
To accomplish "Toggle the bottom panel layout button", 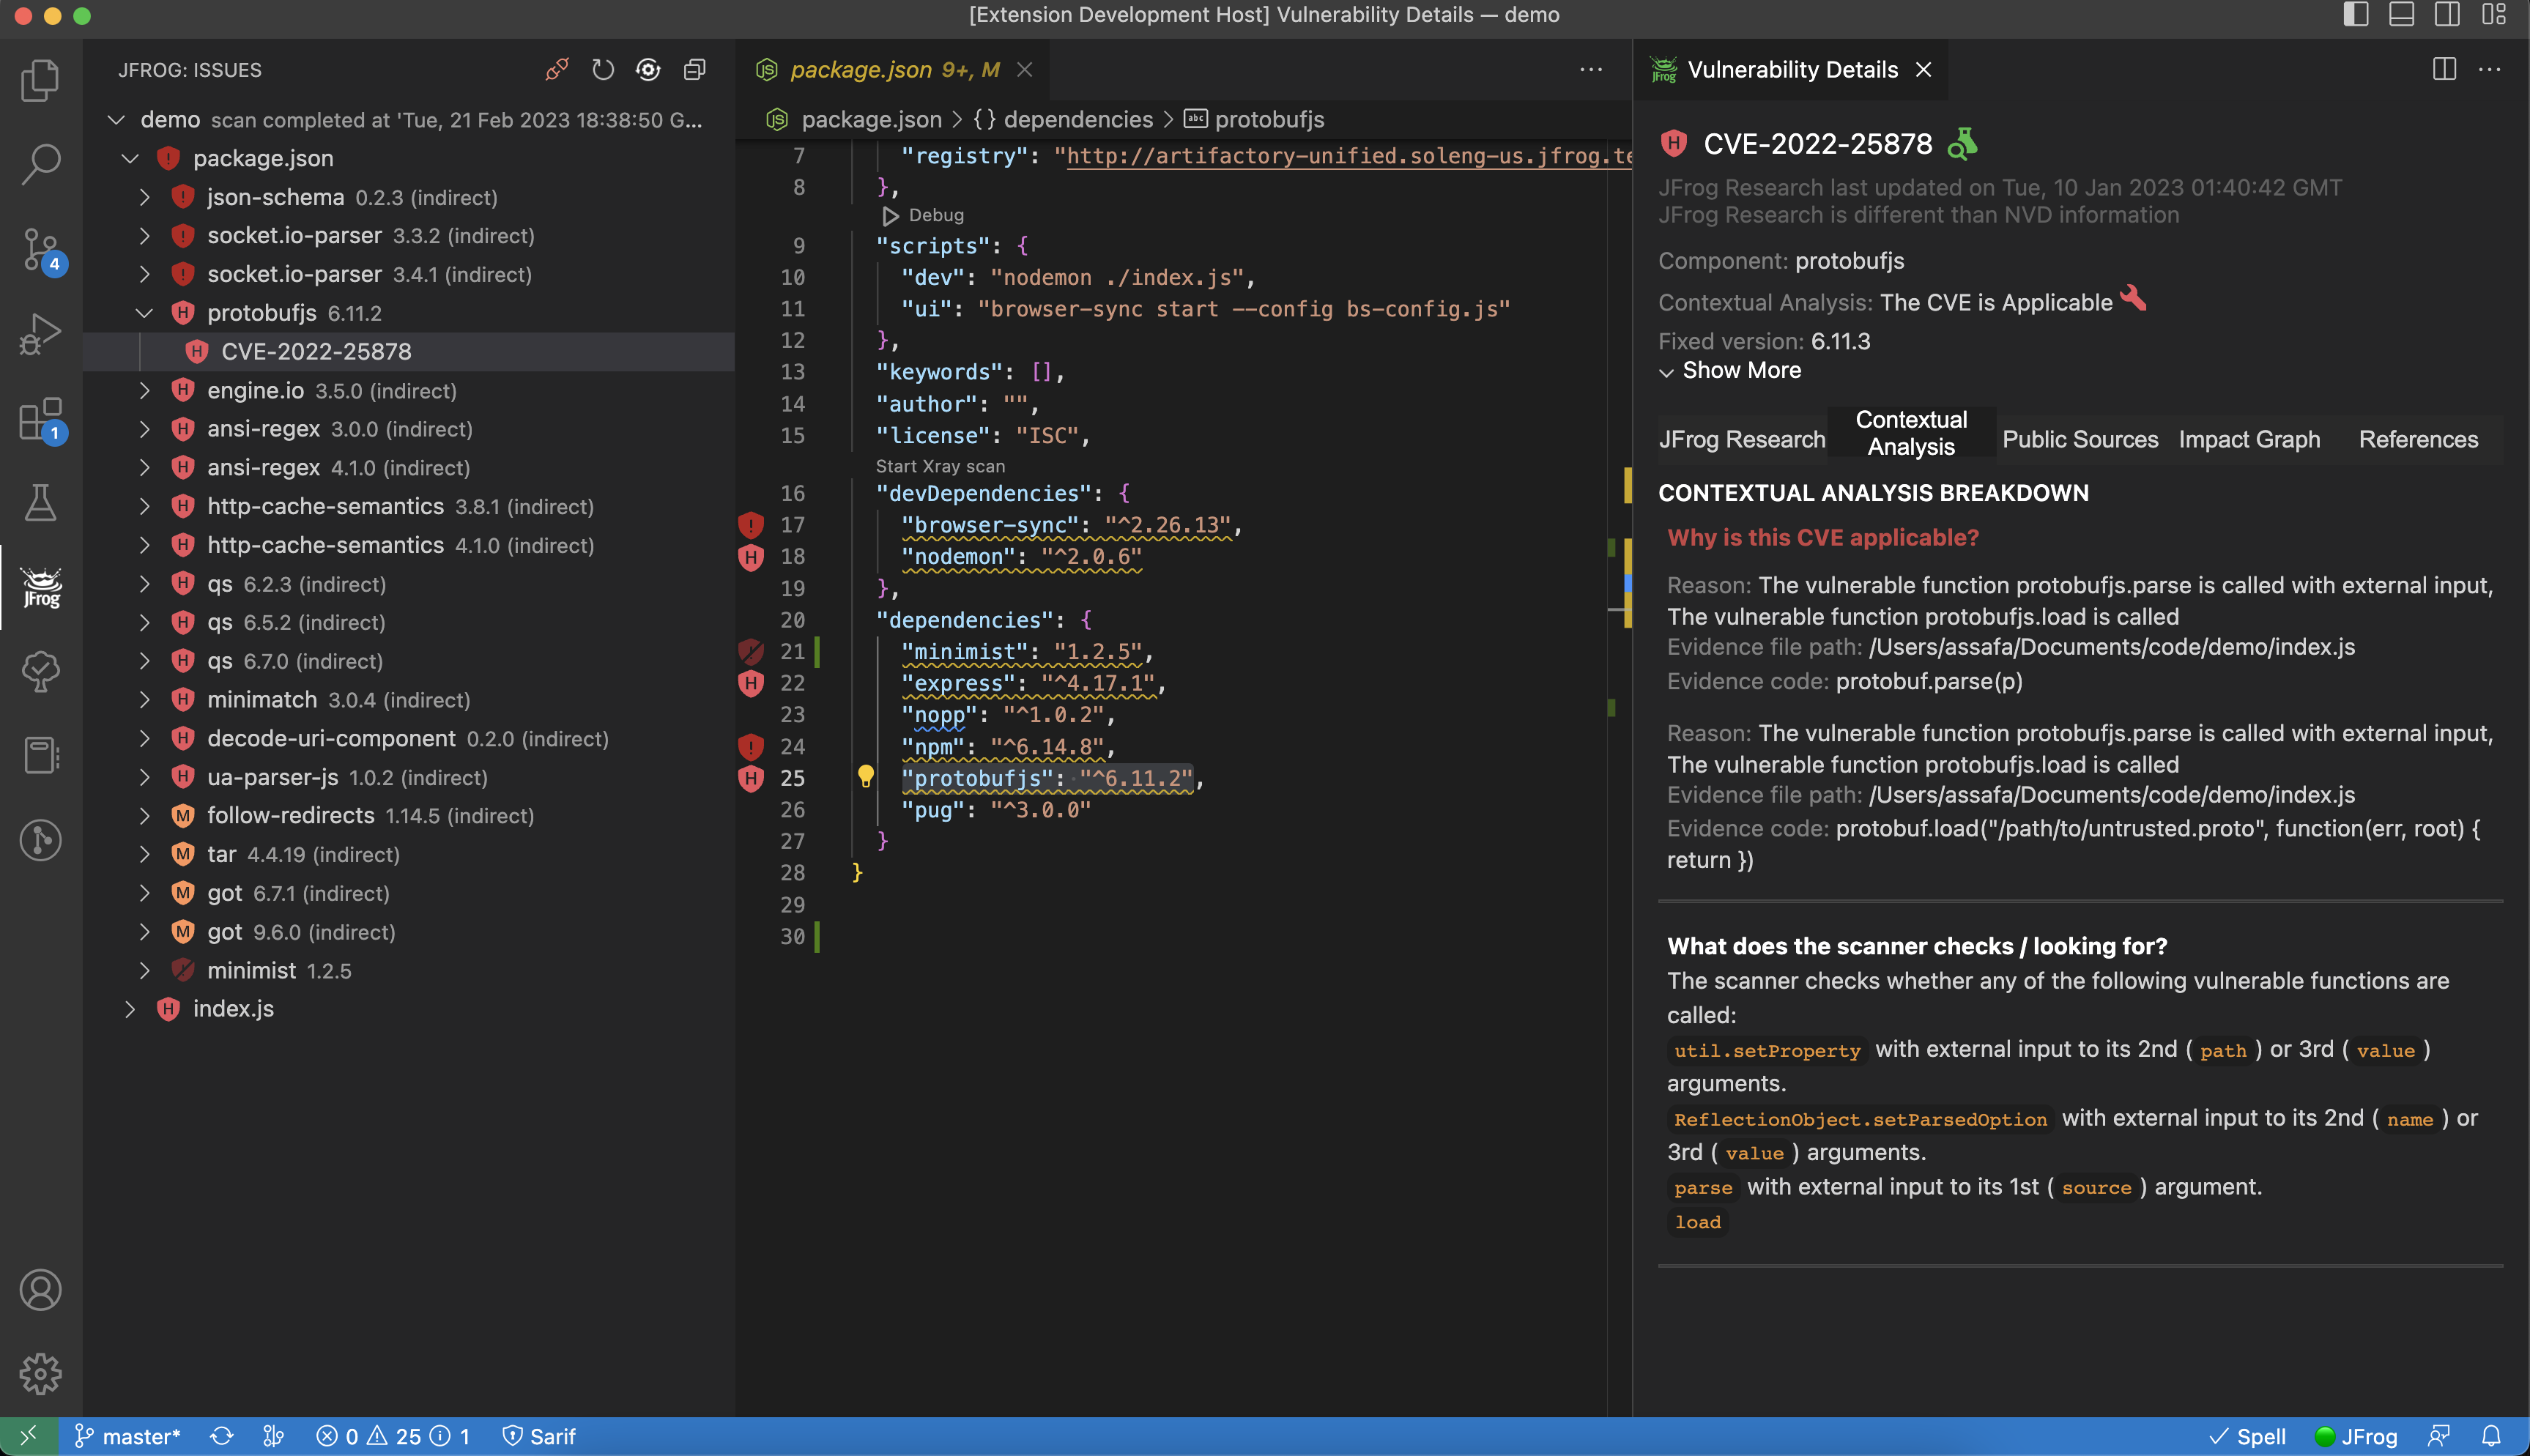I will tap(2401, 15).
